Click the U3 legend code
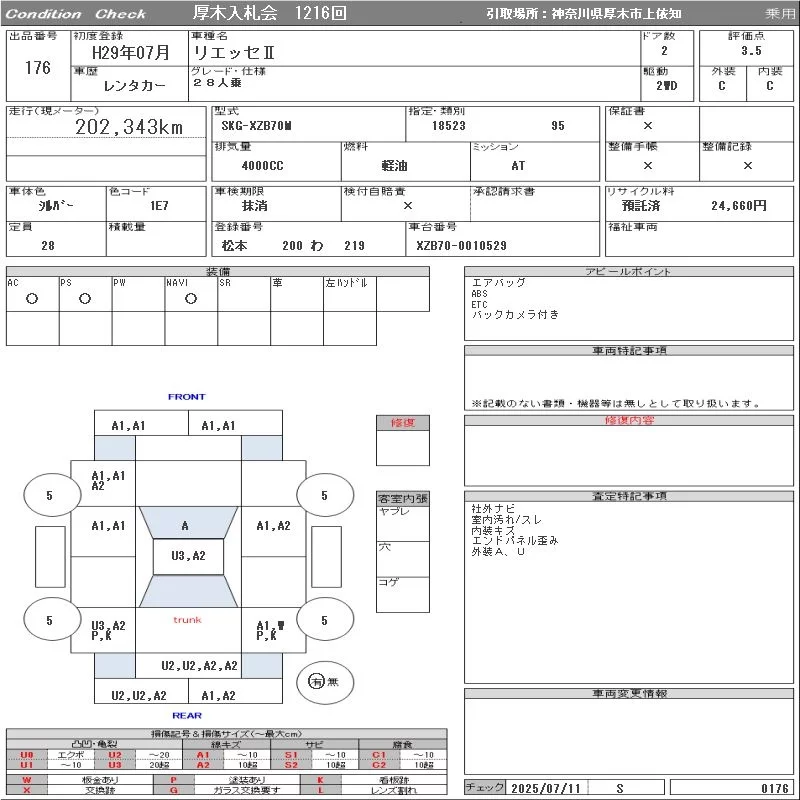The height and width of the screenshot is (800, 800). [115, 765]
